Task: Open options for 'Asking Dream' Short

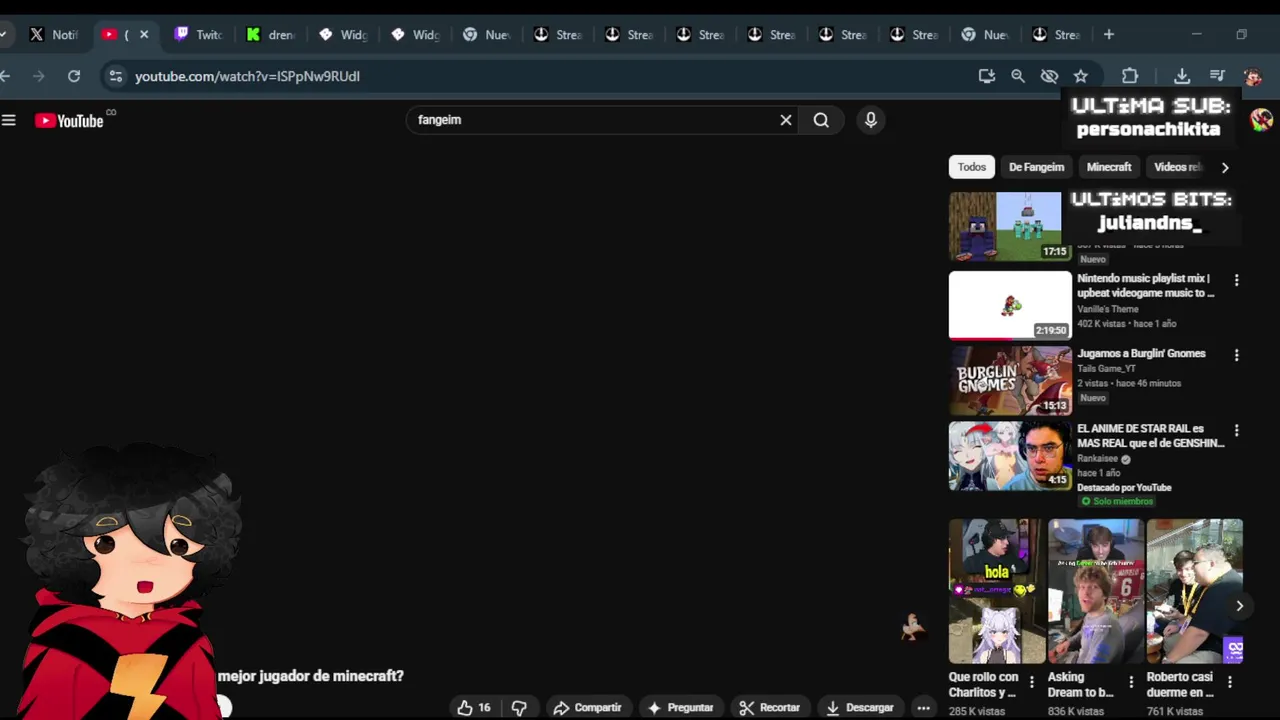Action: coord(1131,682)
